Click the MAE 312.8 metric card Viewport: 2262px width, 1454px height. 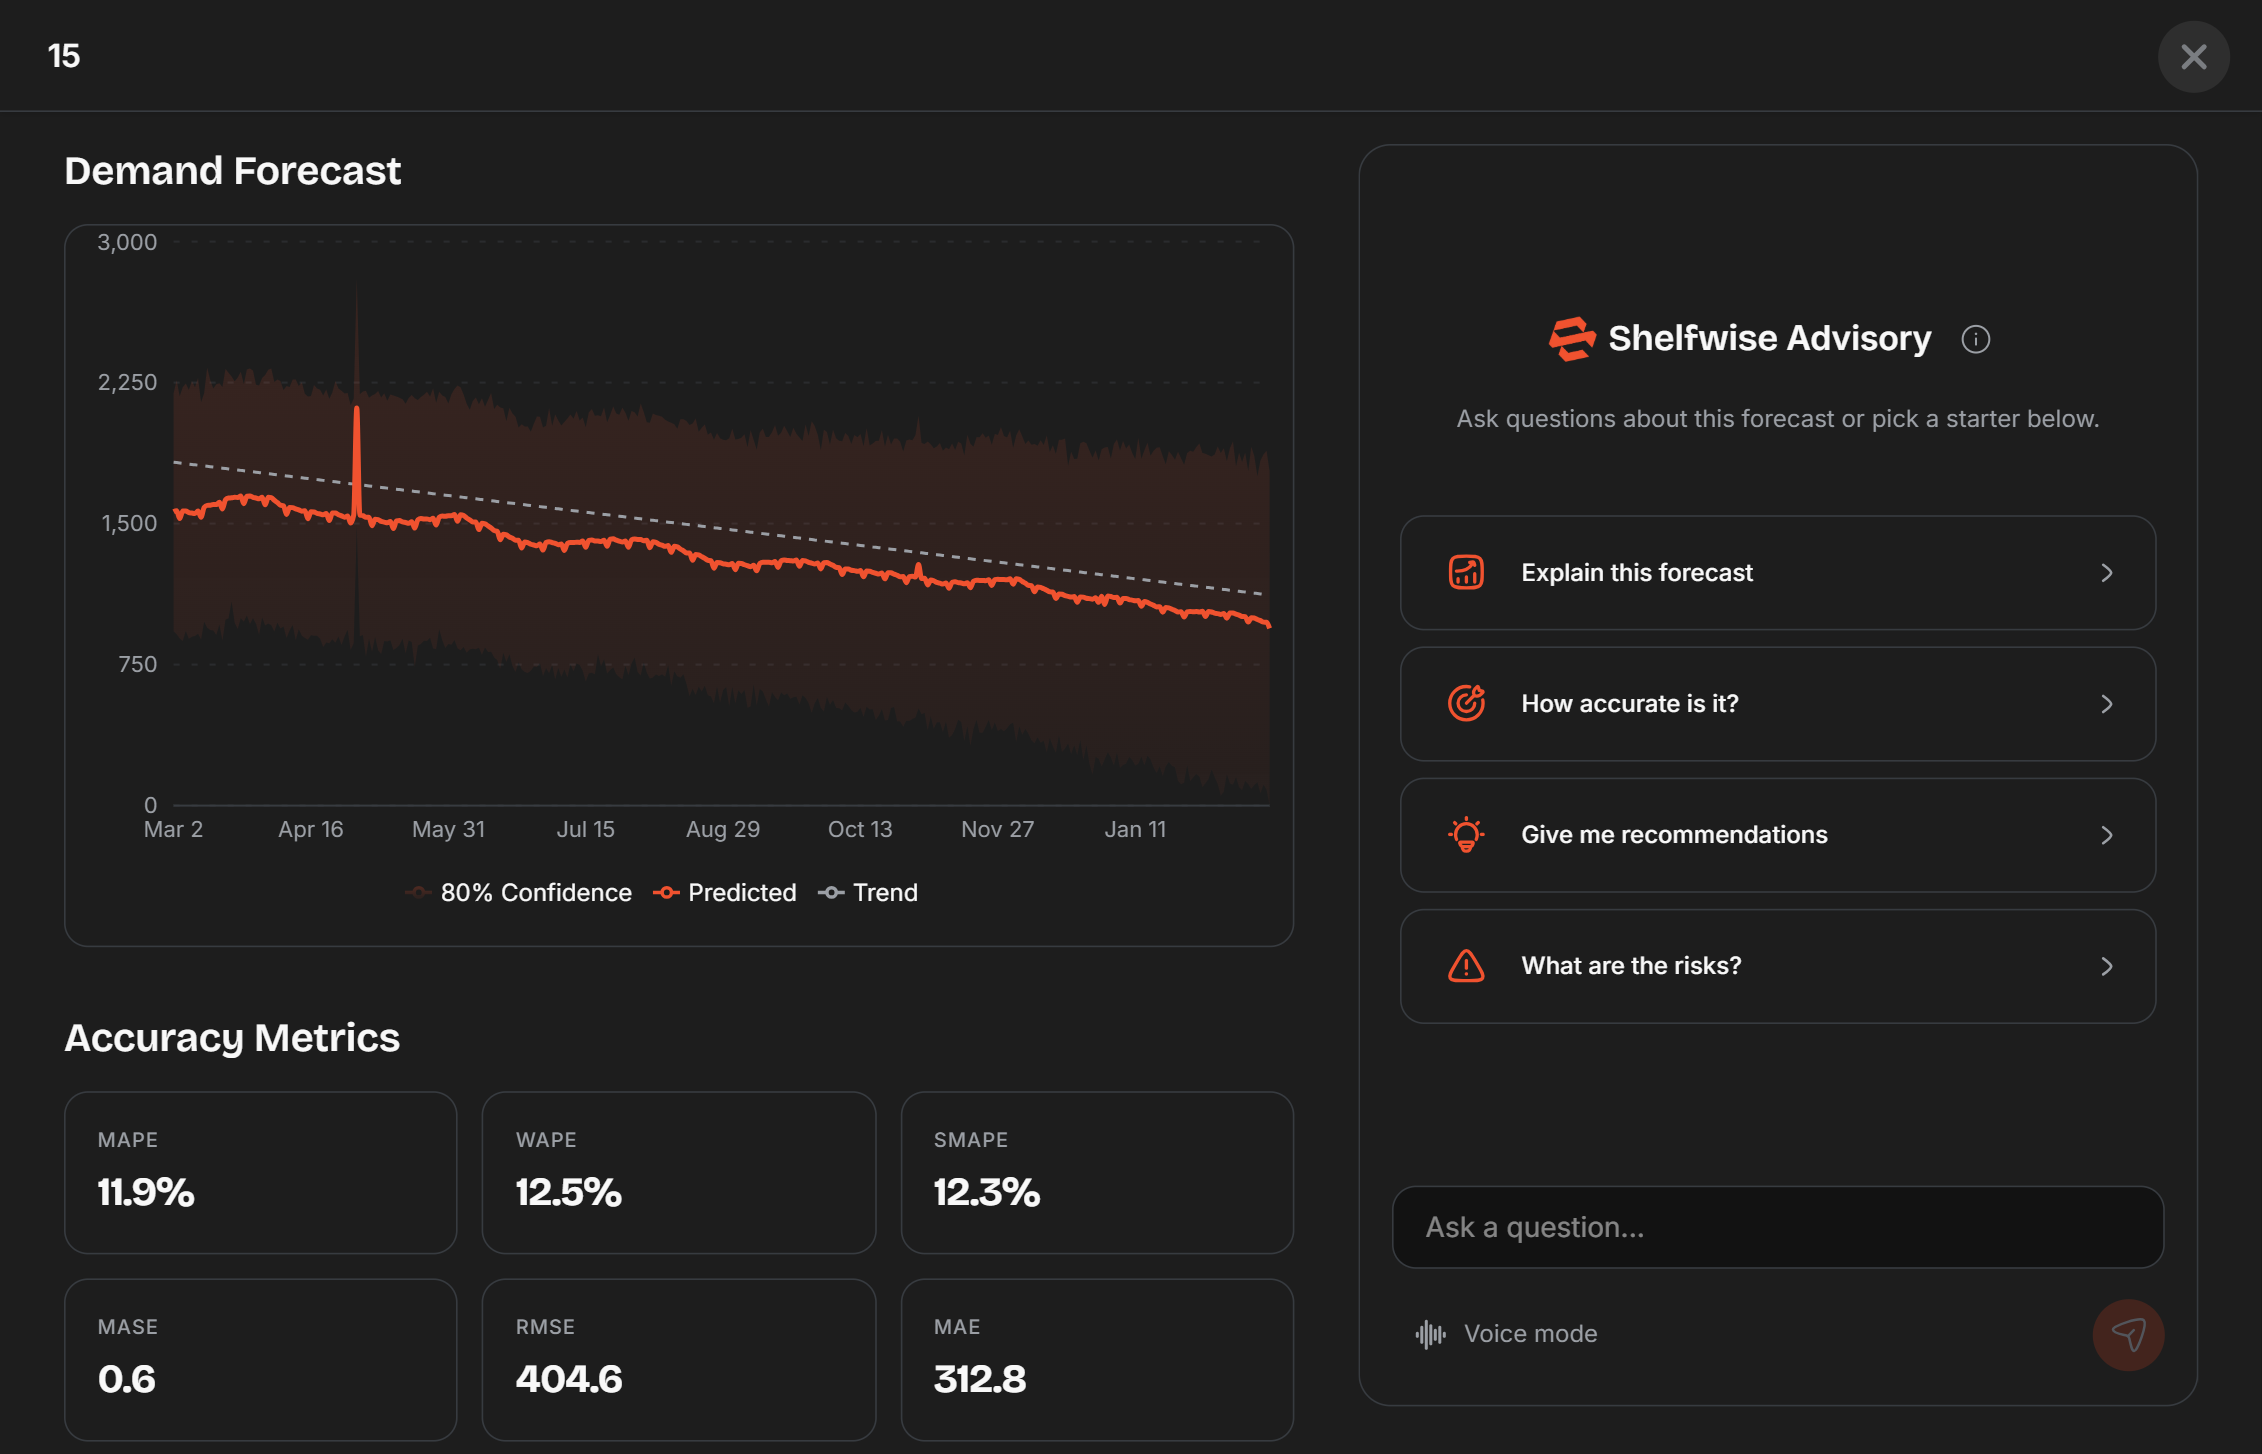pos(1096,1359)
